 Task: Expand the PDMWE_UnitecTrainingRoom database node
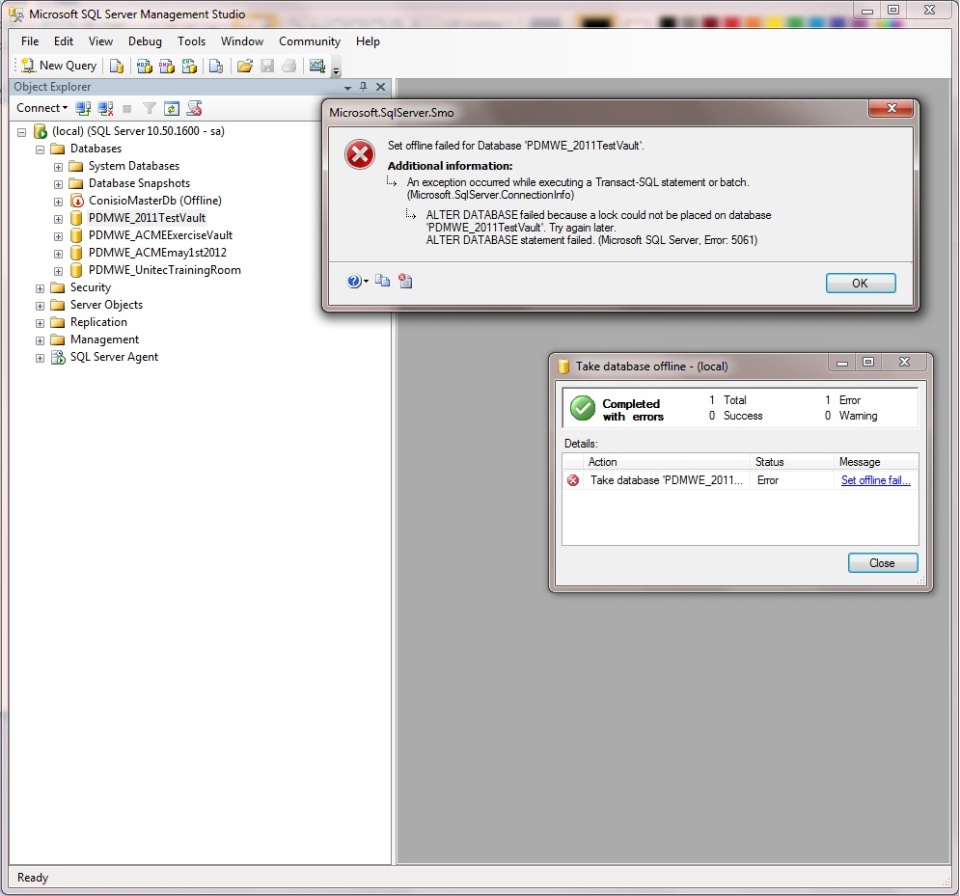58,271
